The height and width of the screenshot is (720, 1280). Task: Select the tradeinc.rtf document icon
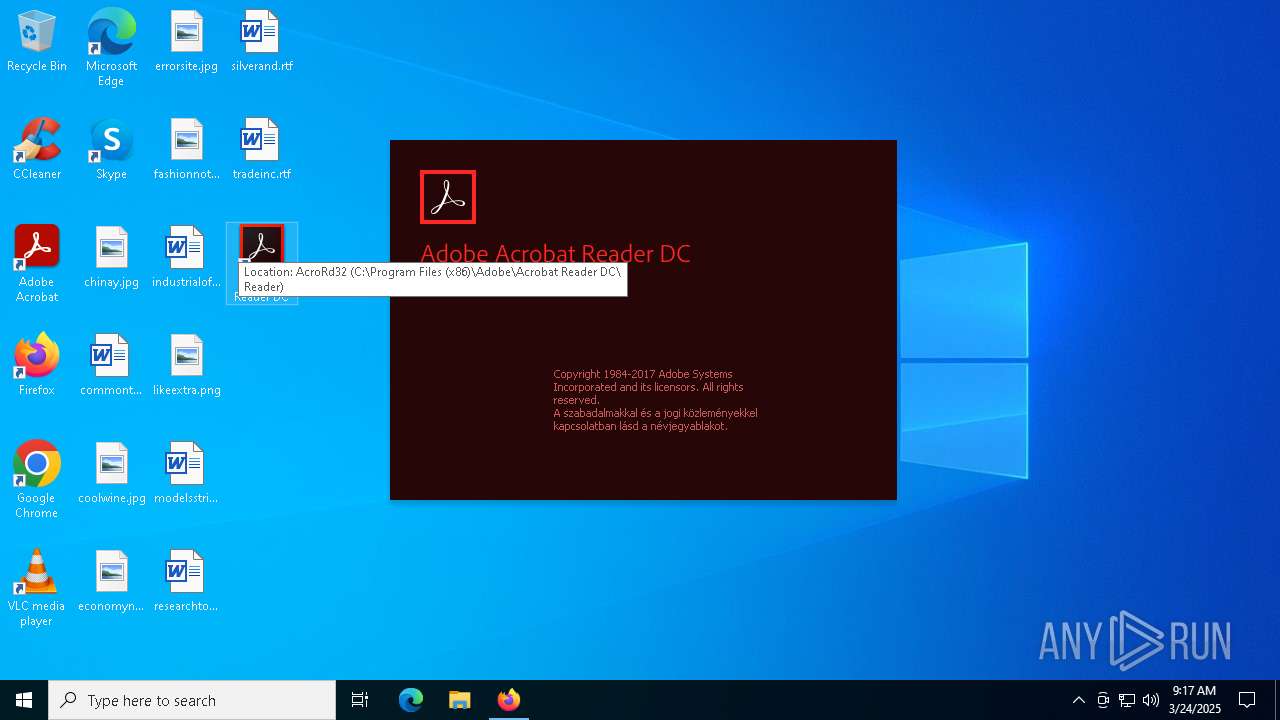pyautogui.click(x=261, y=150)
